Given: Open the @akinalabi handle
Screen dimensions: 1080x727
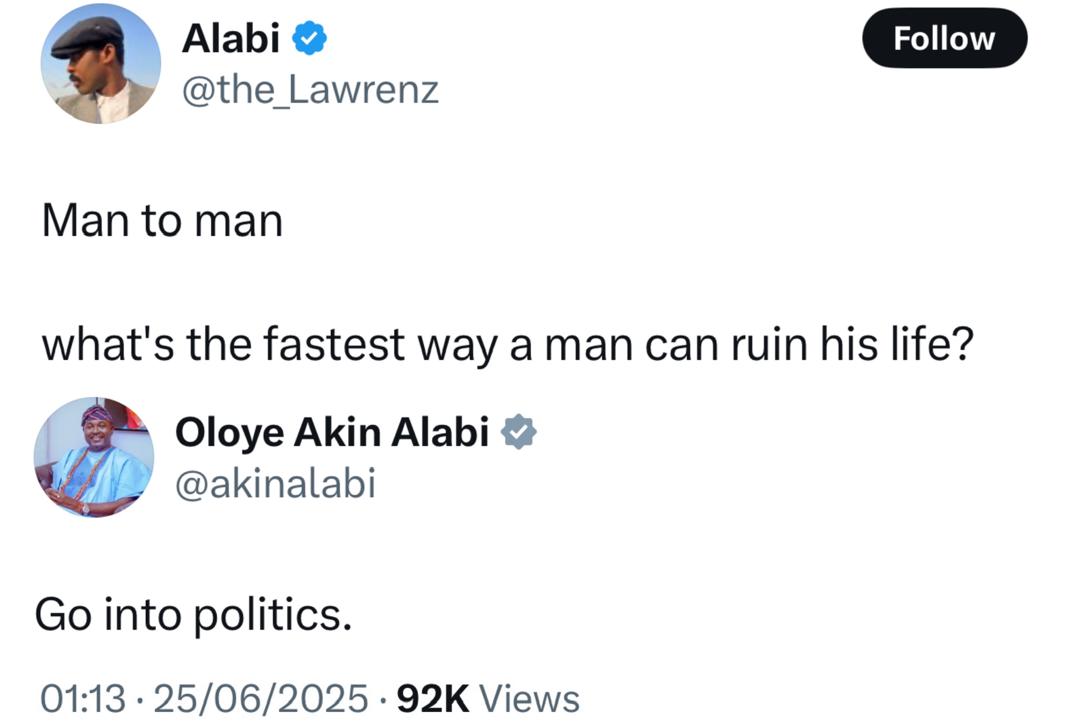Looking at the screenshot, I should coord(277,483).
